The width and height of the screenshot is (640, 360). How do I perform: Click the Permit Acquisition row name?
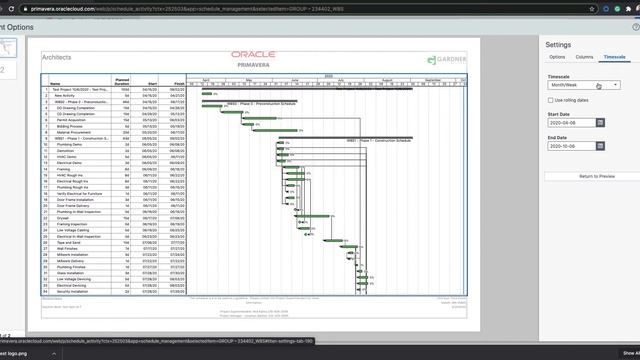pos(71,120)
